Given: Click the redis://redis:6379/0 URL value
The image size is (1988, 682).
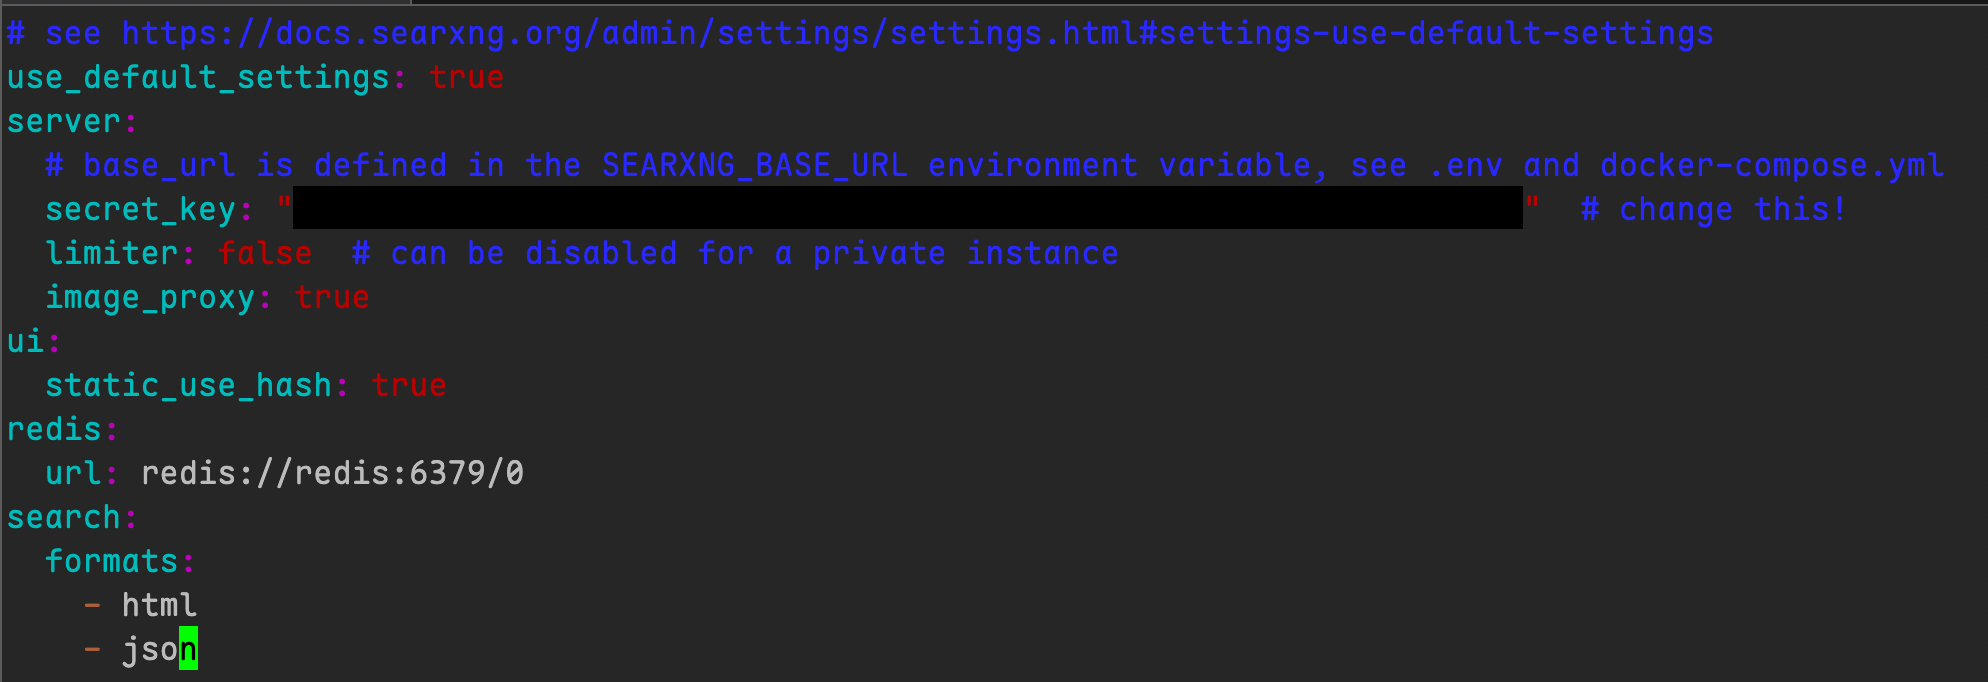Looking at the screenshot, I should click(x=332, y=474).
